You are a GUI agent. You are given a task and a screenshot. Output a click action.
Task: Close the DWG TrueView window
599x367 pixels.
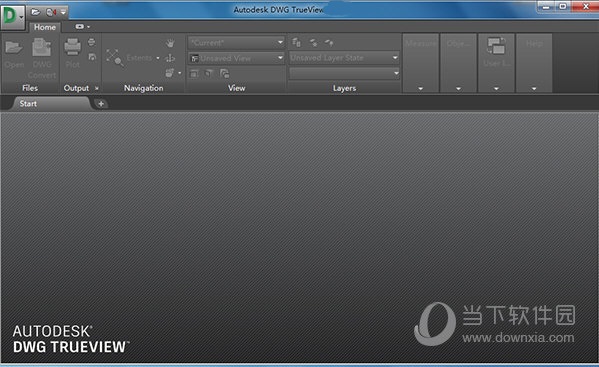pyautogui.click(x=585, y=6)
